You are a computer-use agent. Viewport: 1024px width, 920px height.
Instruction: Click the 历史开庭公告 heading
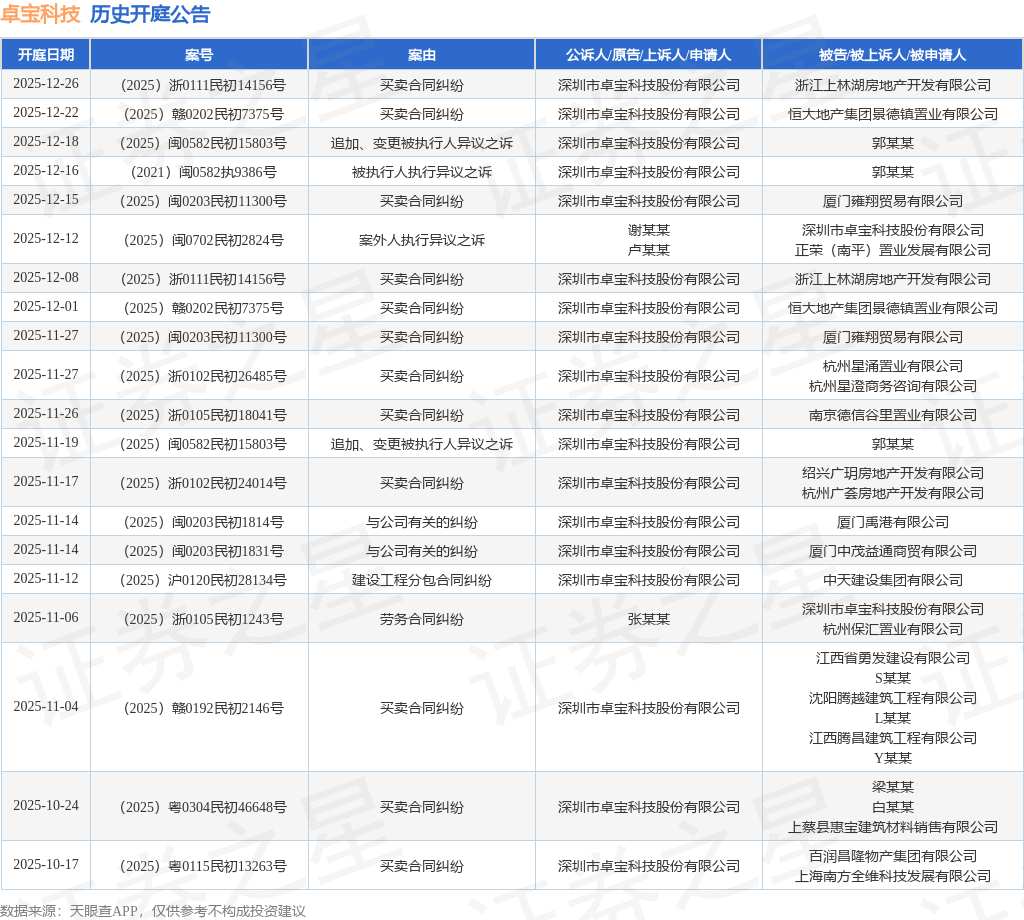pyautogui.click(x=150, y=14)
